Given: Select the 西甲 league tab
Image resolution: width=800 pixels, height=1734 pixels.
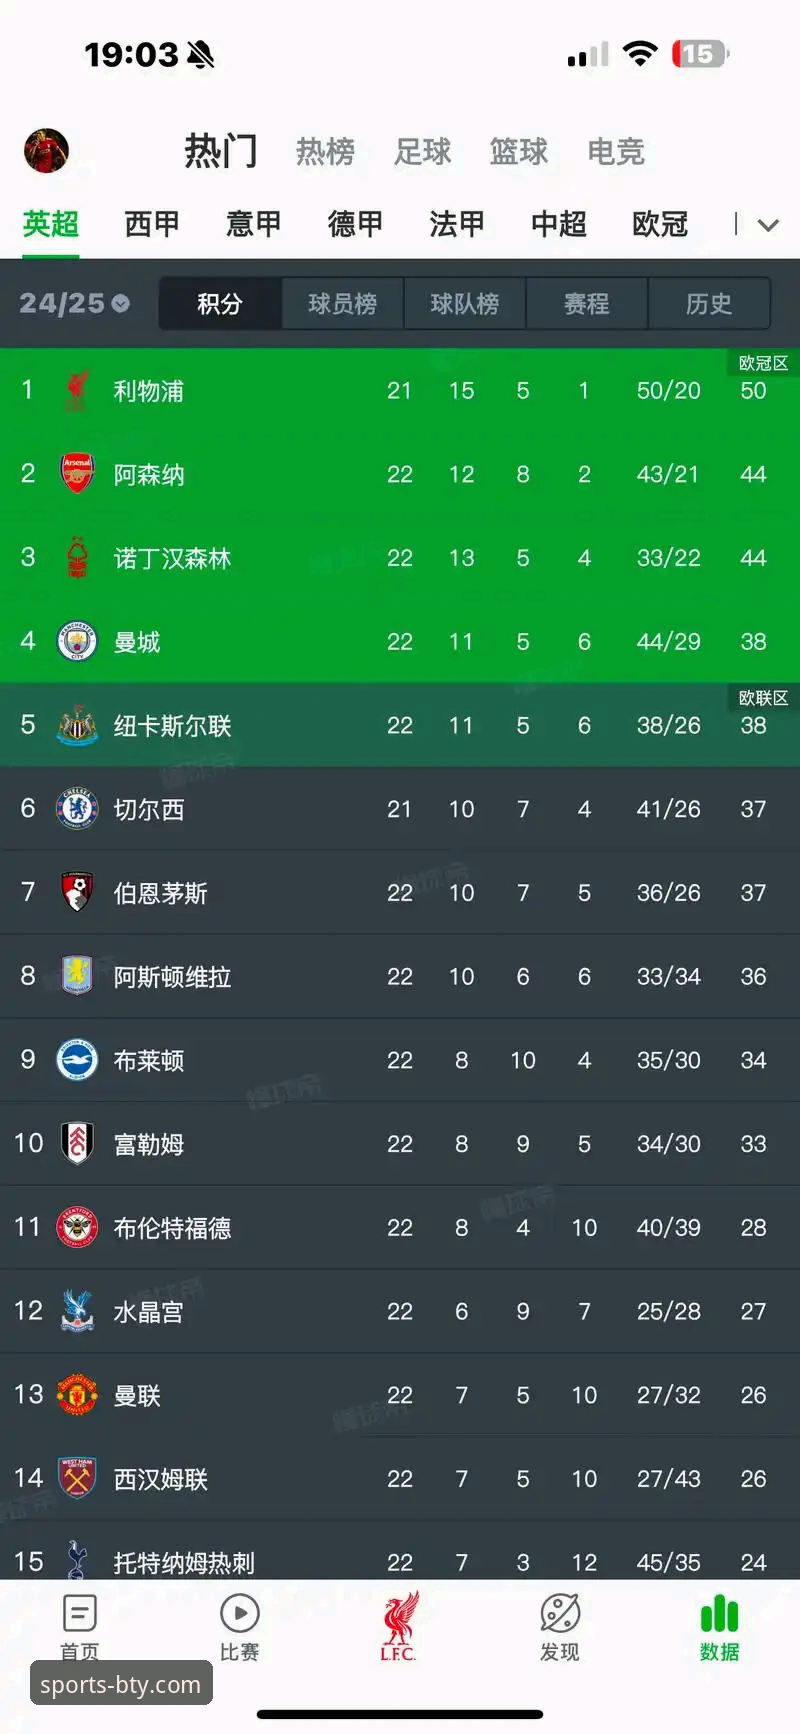Looking at the screenshot, I should pos(152,224).
